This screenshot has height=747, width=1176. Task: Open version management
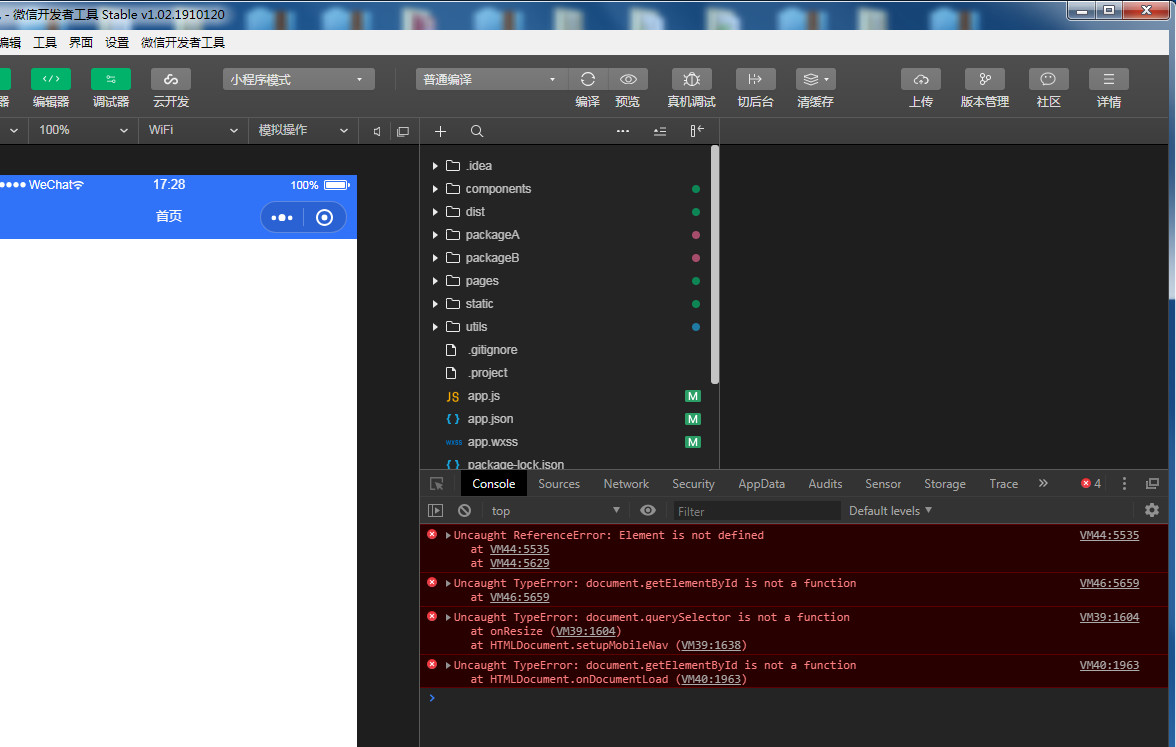(x=985, y=79)
